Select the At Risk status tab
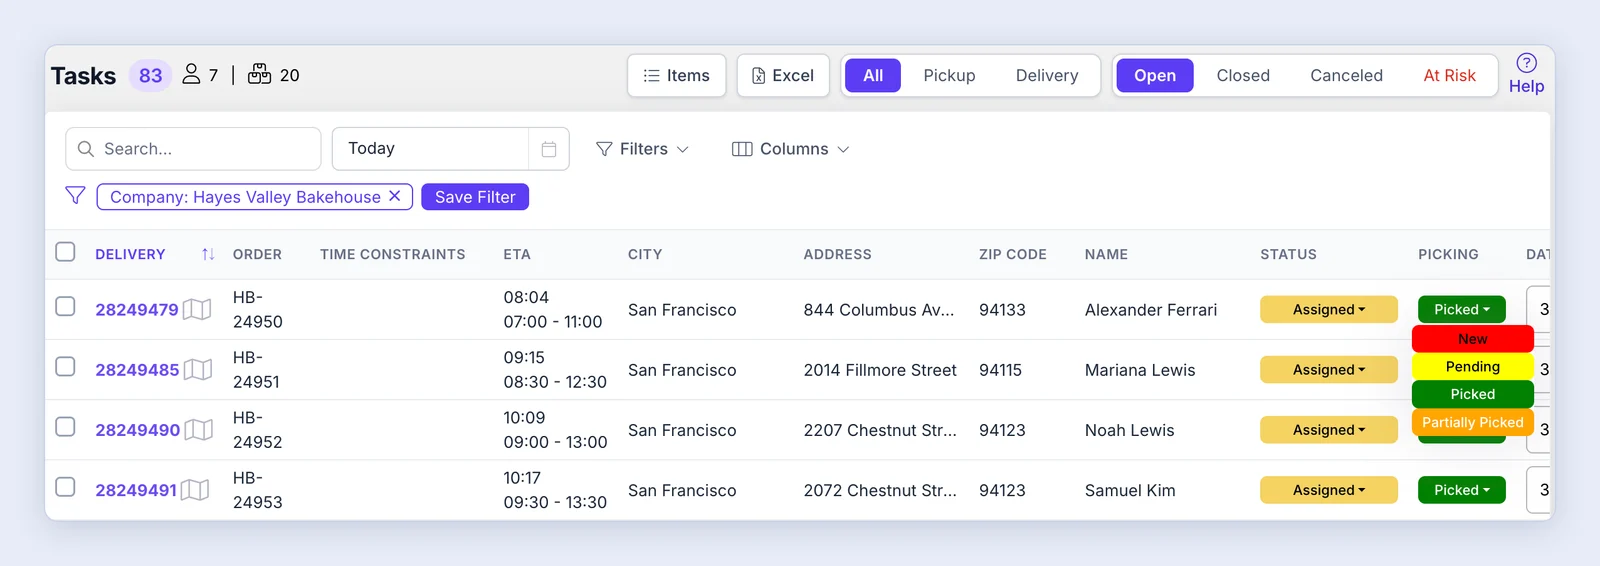 pos(1449,76)
